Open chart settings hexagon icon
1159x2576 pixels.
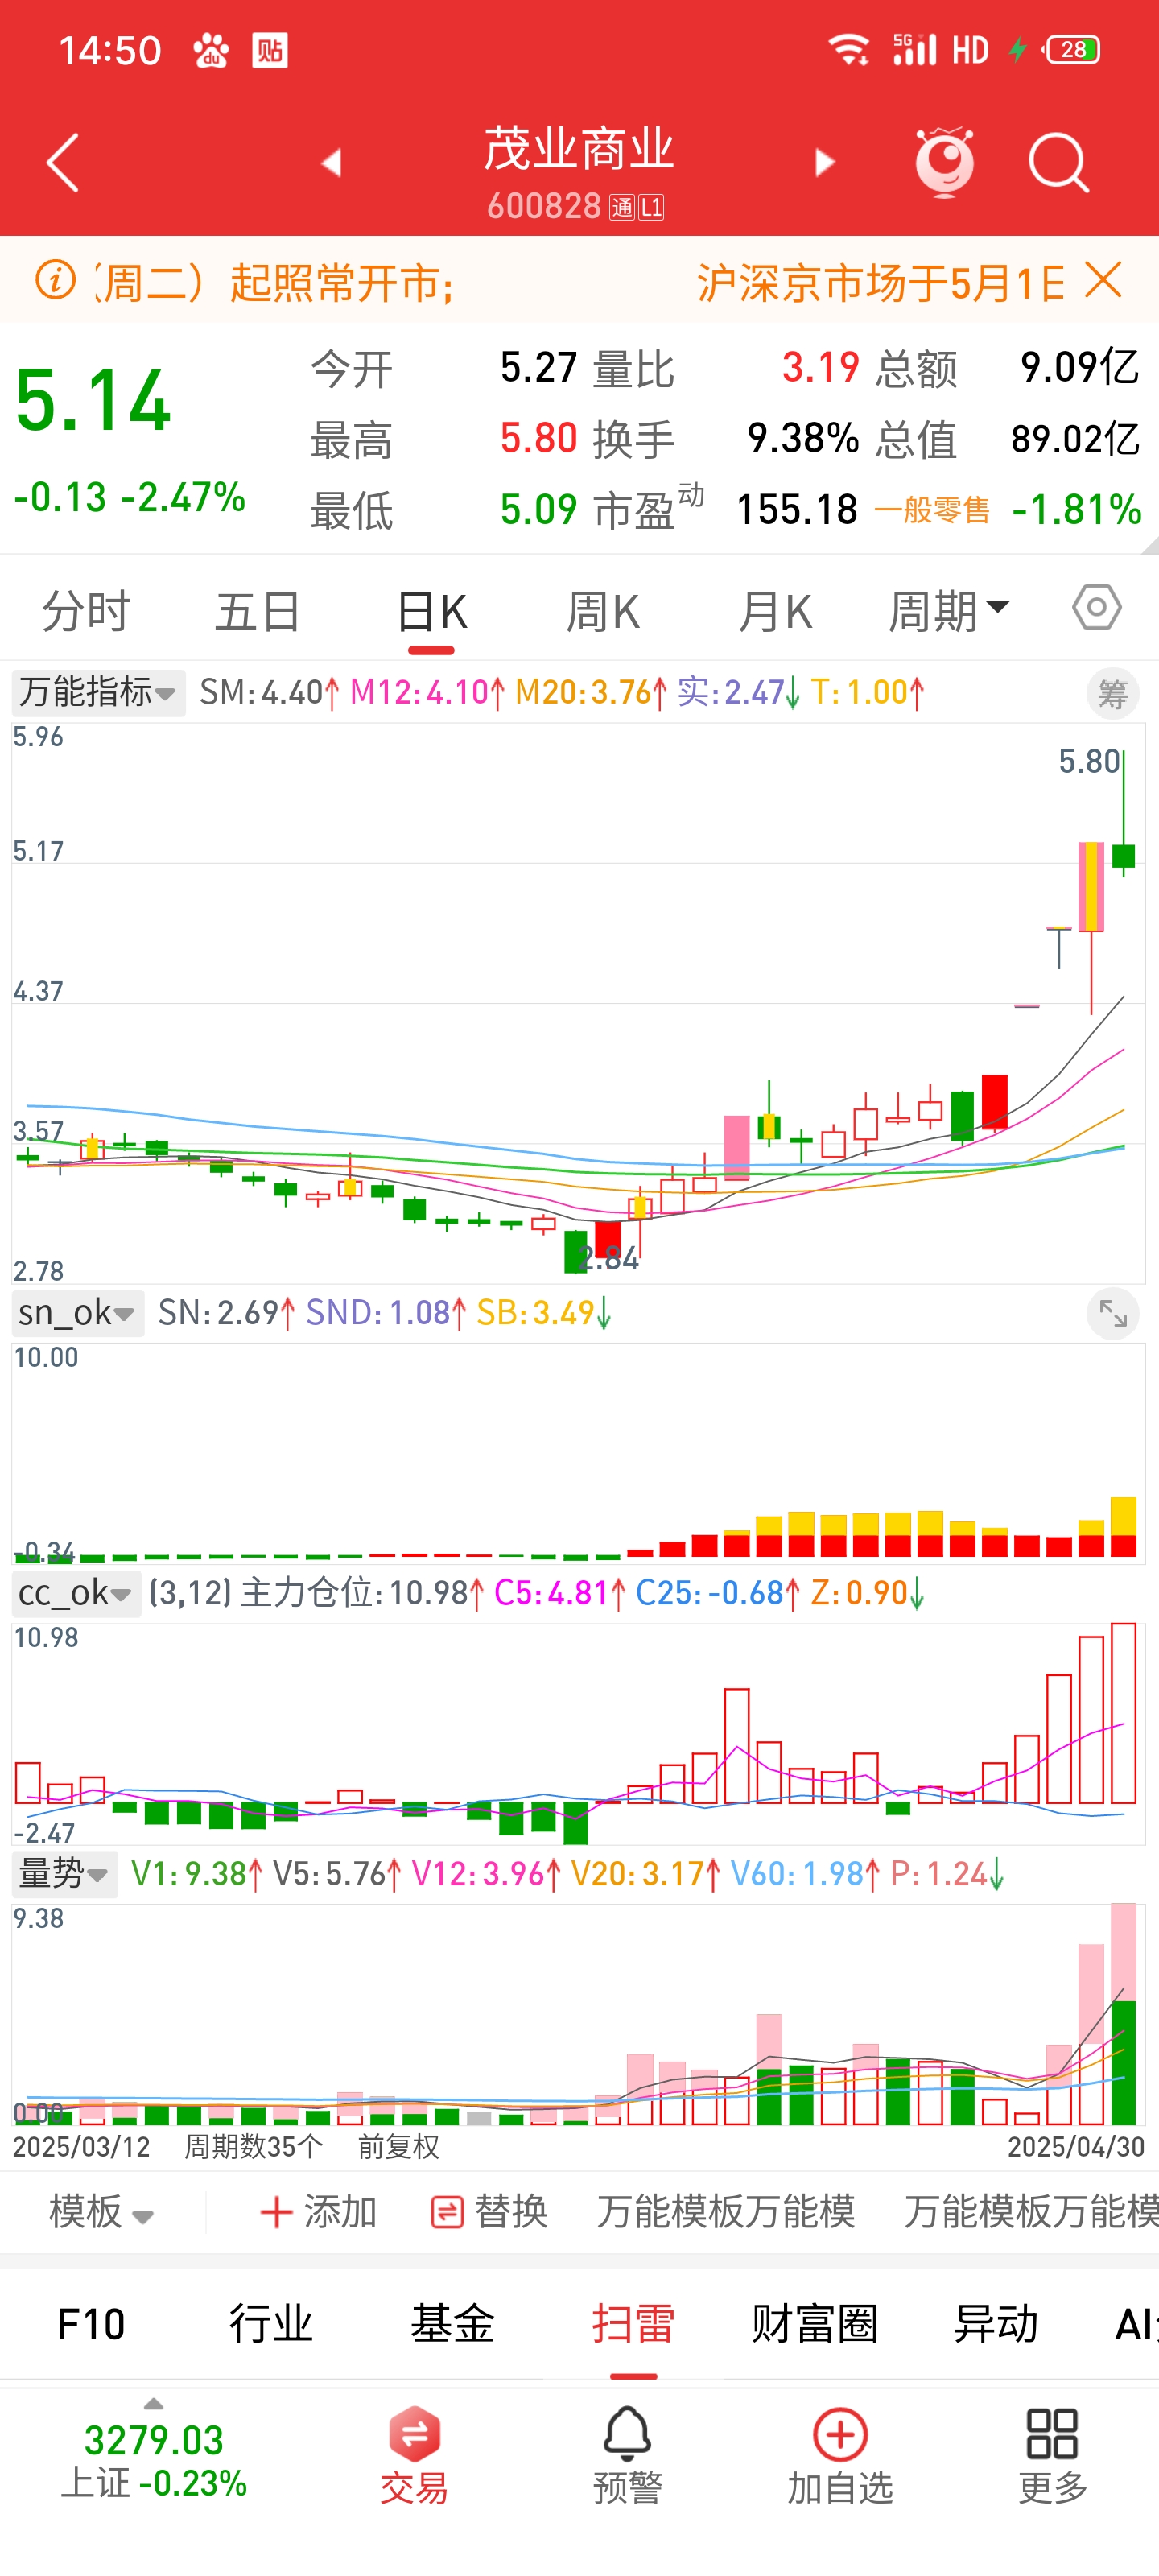click(1096, 608)
